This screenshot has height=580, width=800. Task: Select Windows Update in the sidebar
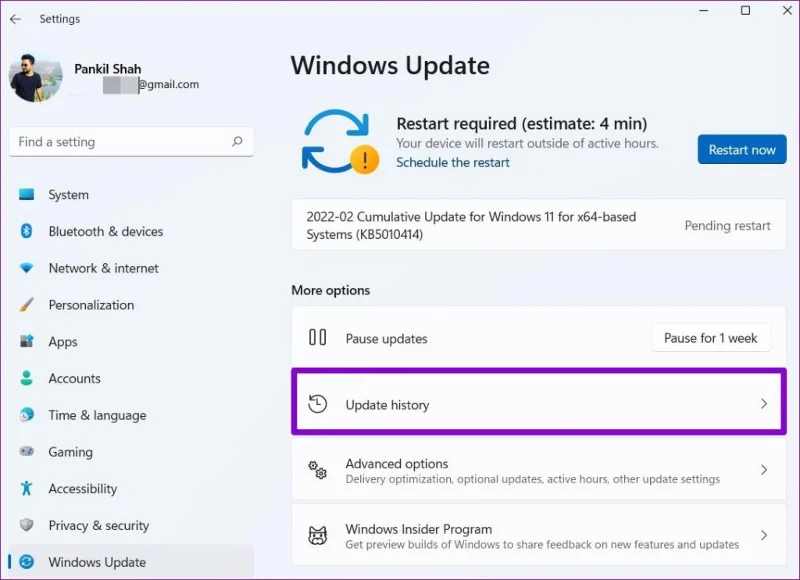click(x=131, y=562)
